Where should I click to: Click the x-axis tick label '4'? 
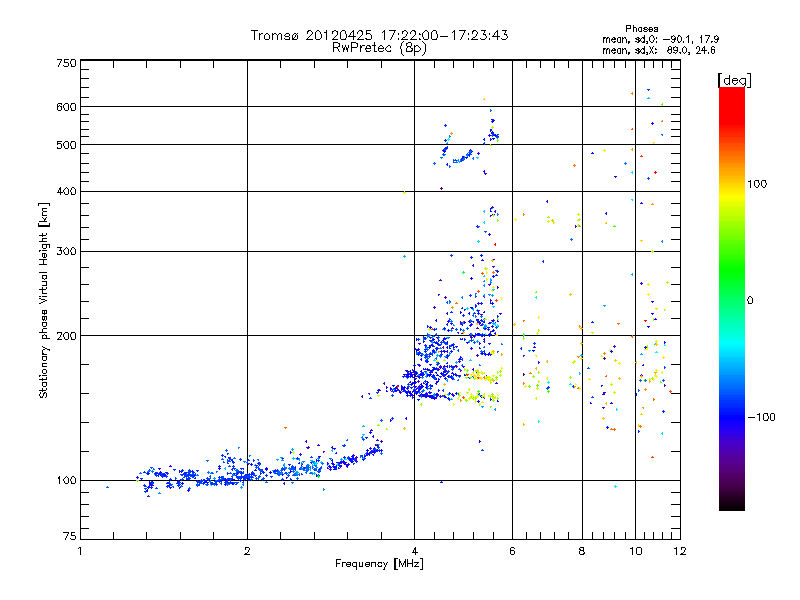(x=414, y=551)
